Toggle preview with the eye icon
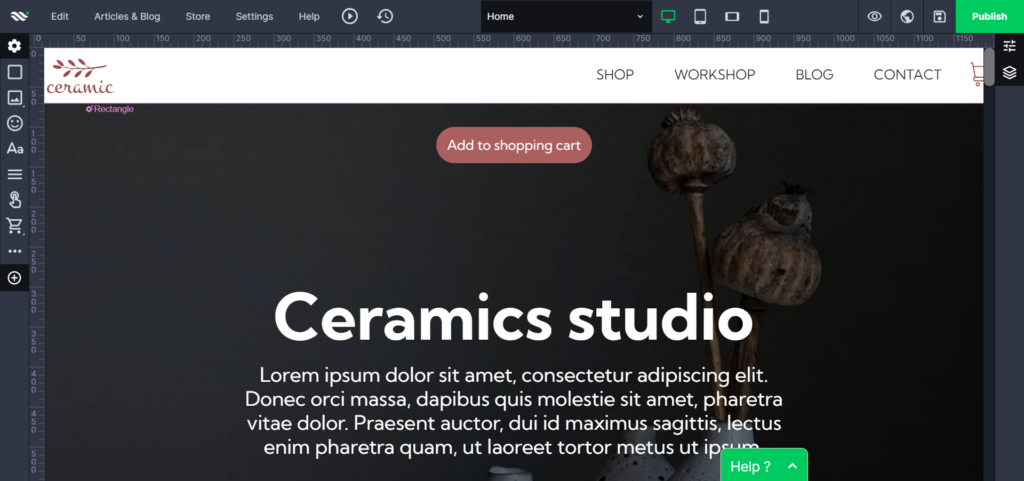 click(x=874, y=16)
